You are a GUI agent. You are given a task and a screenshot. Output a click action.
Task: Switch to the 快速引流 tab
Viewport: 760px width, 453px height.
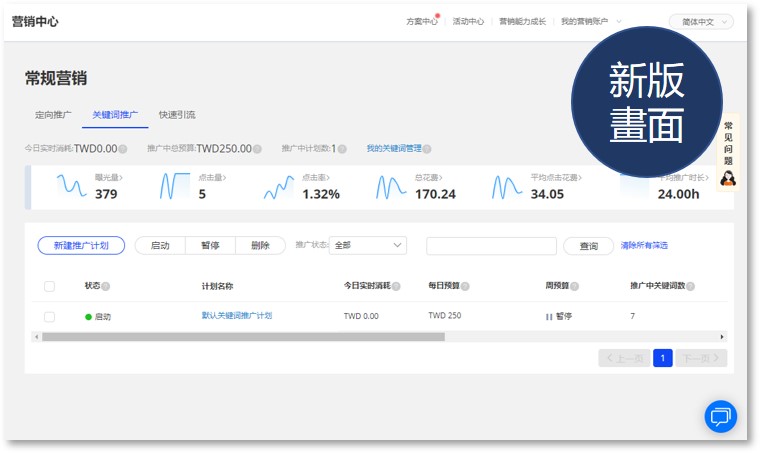[177, 115]
